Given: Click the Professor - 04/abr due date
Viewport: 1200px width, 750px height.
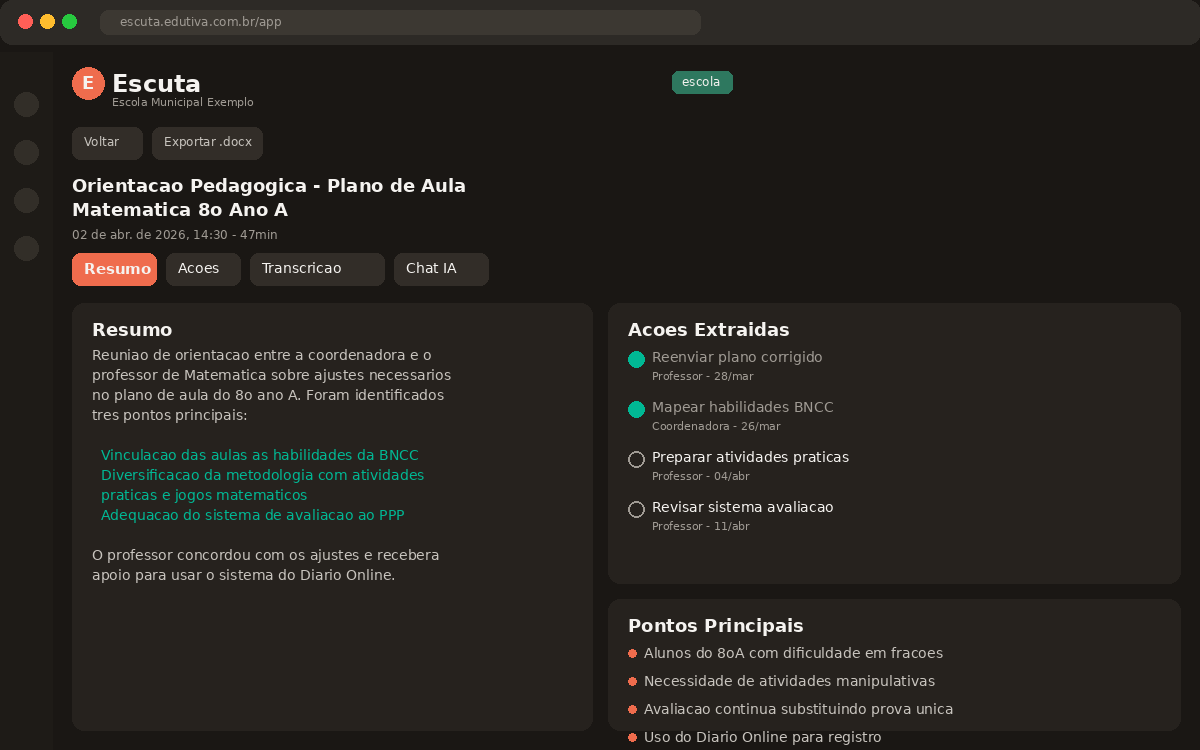Looking at the screenshot, I should pyautogui.click(x=701, y=476).
